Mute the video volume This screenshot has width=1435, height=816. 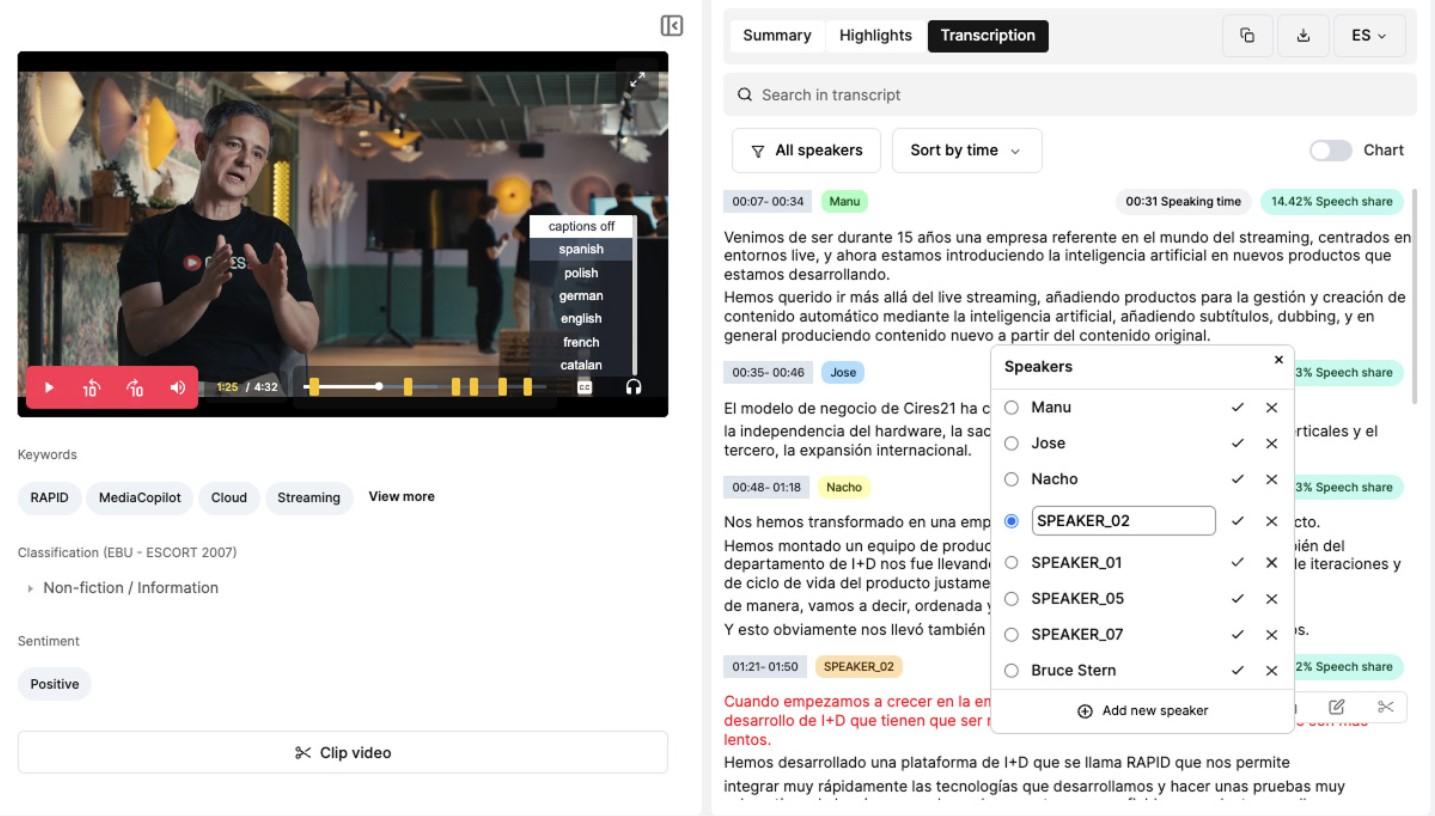pyautogui.click(x=178, y=388)
